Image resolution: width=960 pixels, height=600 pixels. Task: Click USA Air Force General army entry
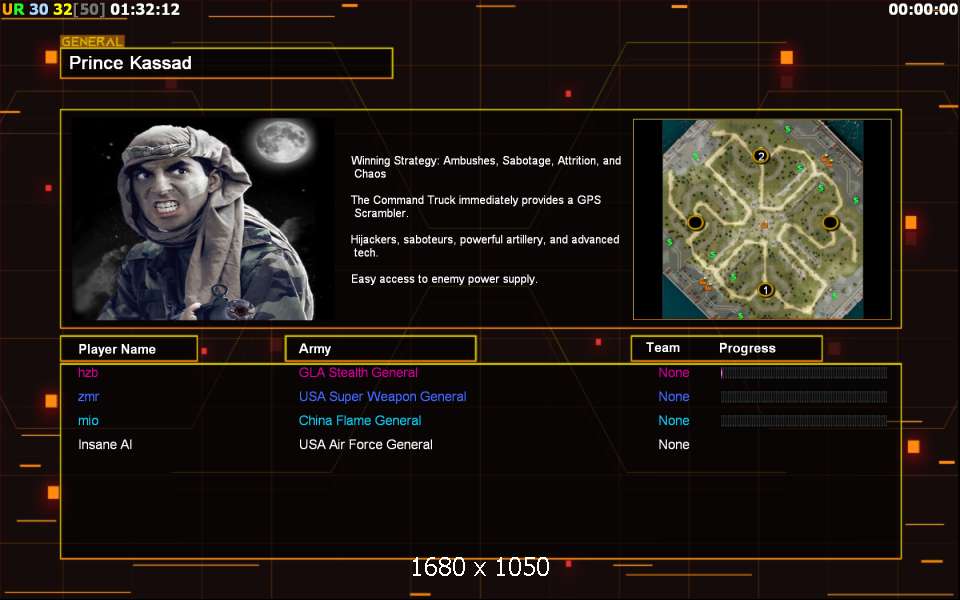[x=366, y=444]
